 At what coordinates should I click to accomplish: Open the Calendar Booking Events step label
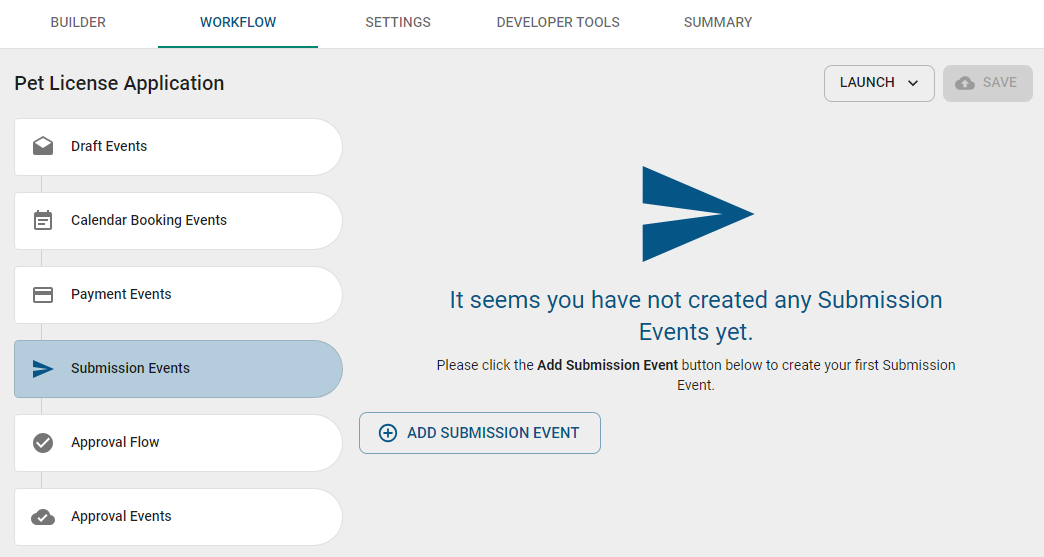149,220
